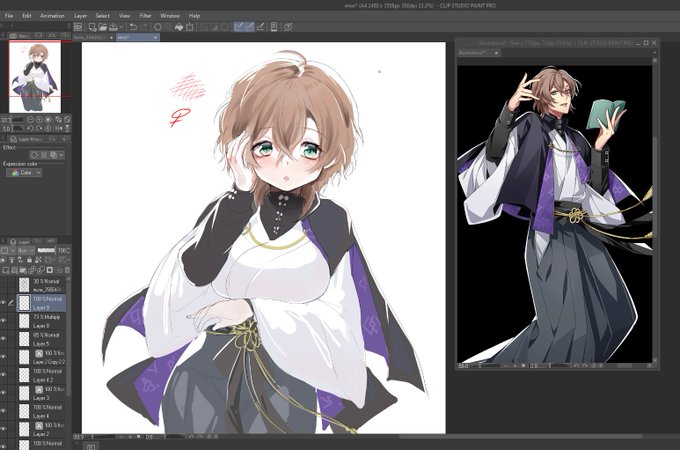Open the Expression color dropdown

[x=24, y=173]
